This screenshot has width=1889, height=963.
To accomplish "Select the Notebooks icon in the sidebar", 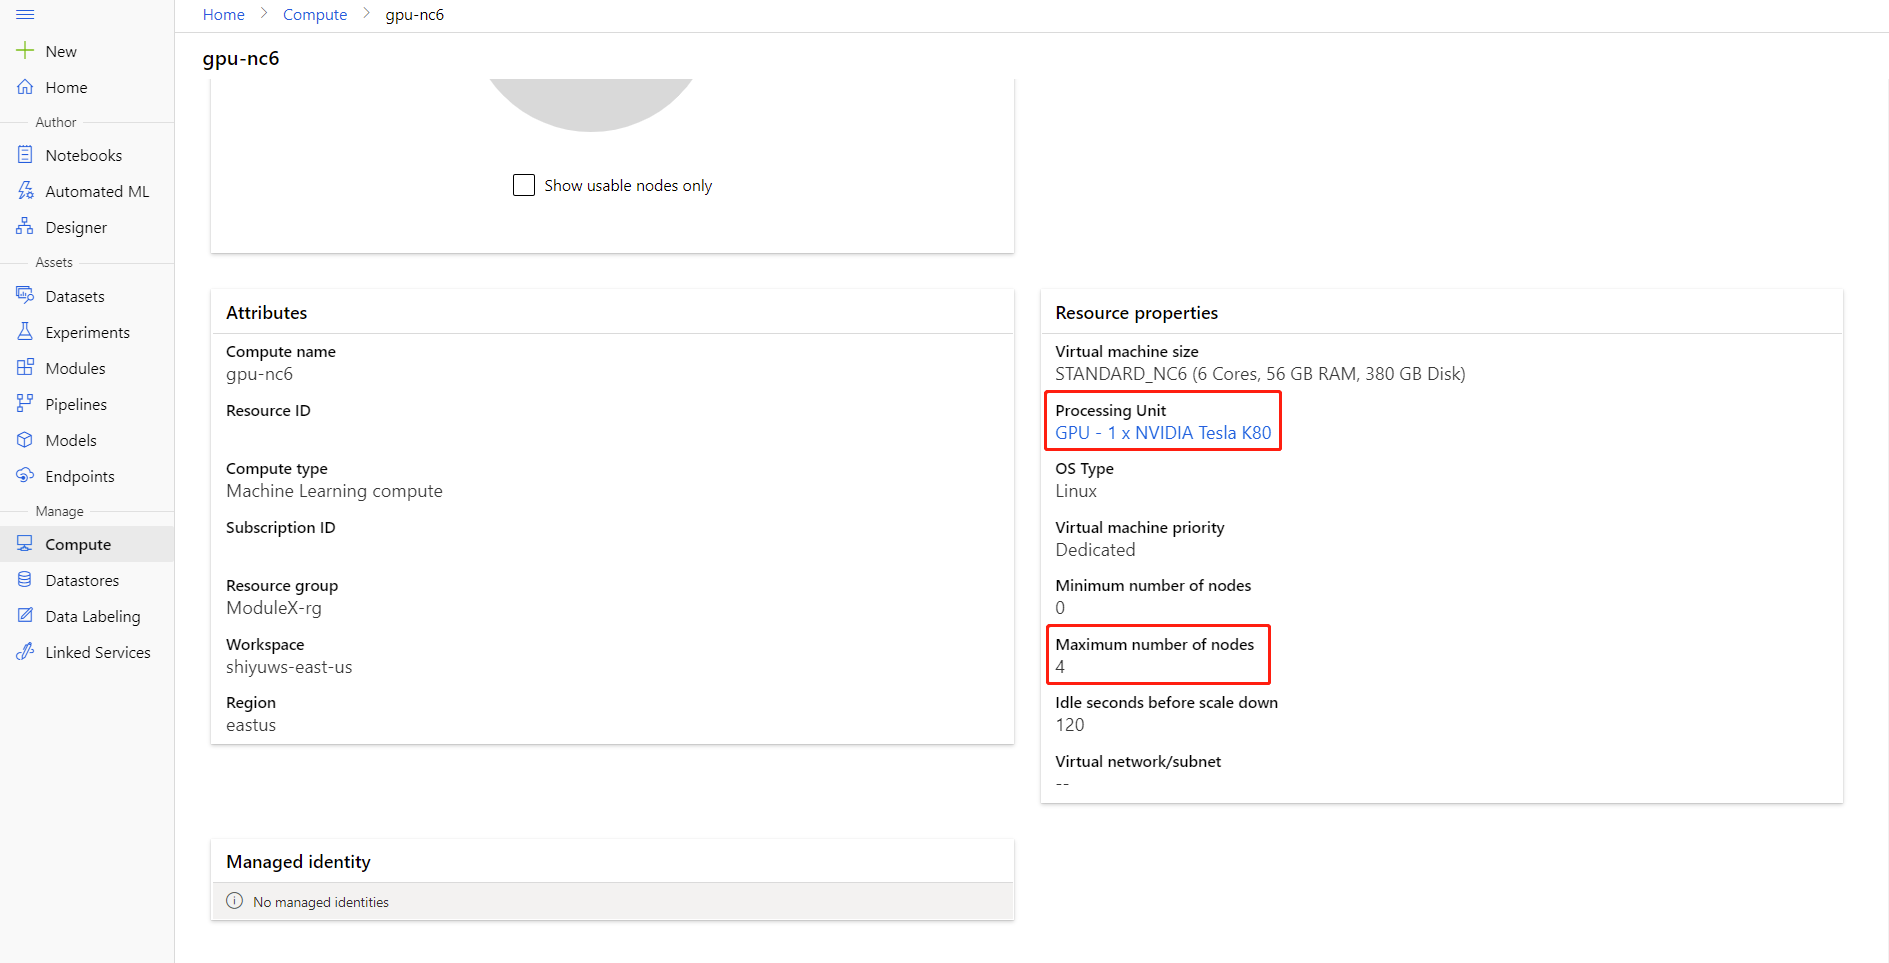I will pyautogui.click(x=25, y=154).
